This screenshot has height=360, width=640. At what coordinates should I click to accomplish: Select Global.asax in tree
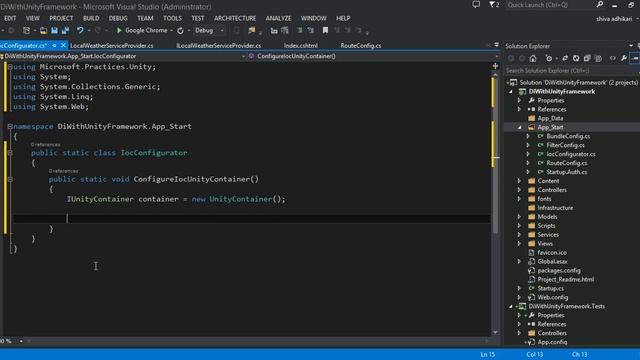(552, 261)
